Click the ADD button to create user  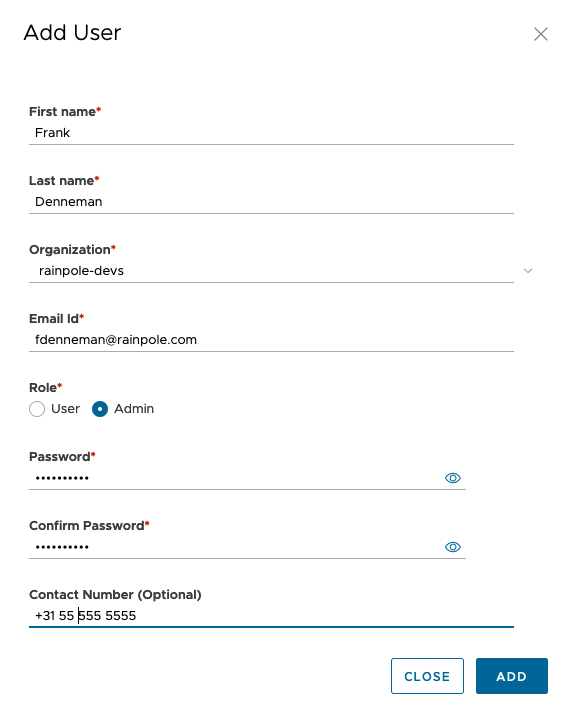[x=512, y=676]
